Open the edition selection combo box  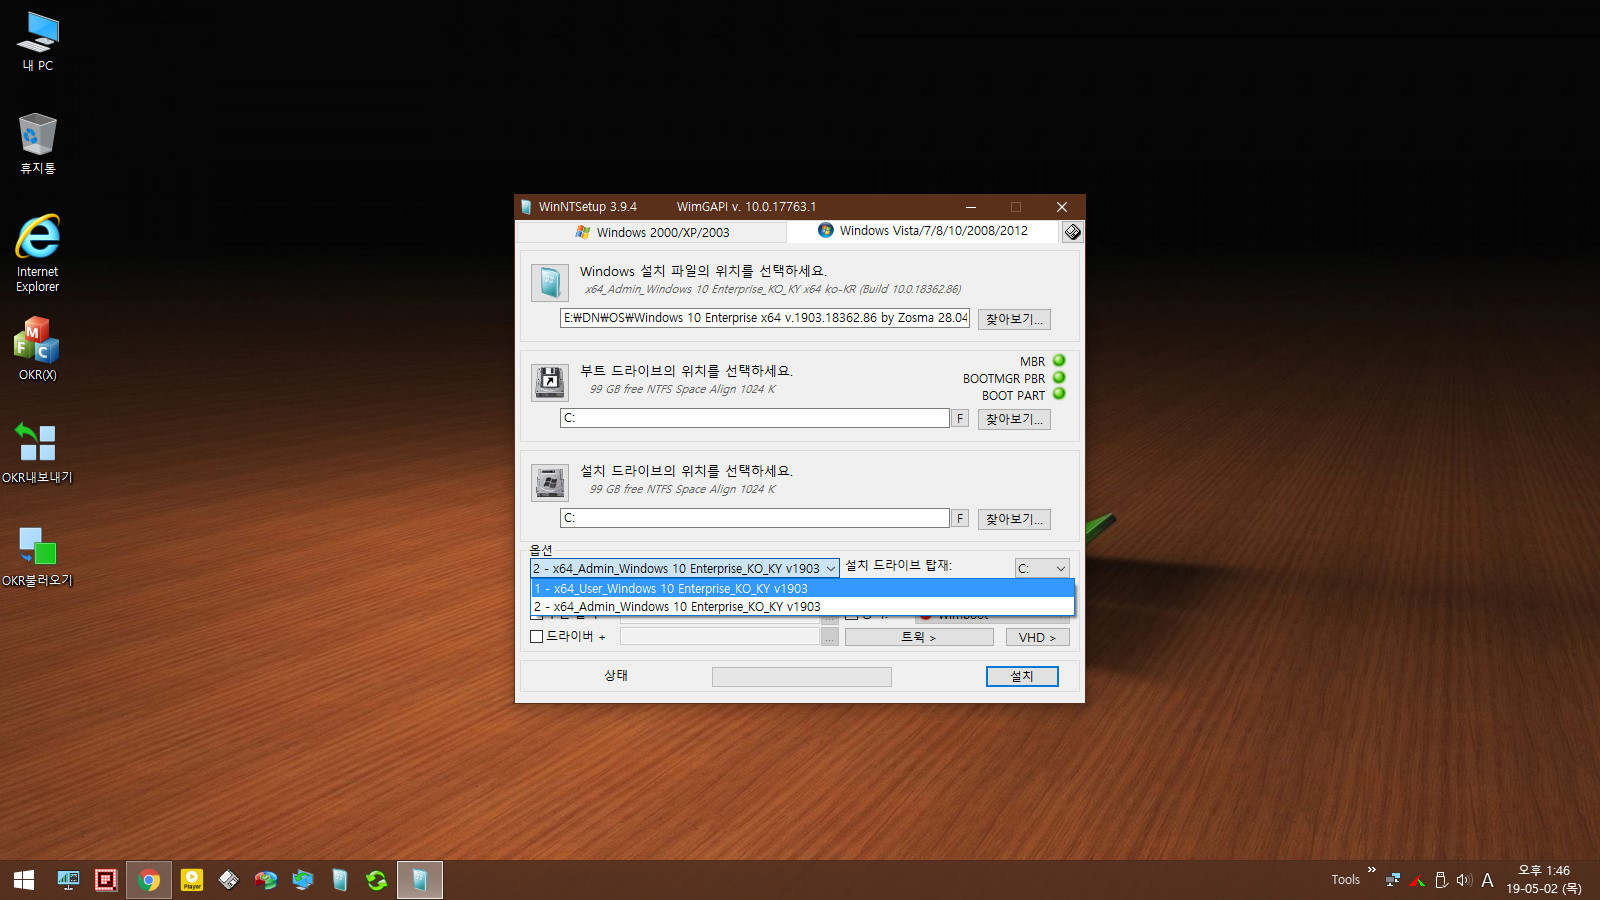tap(684, 568)
